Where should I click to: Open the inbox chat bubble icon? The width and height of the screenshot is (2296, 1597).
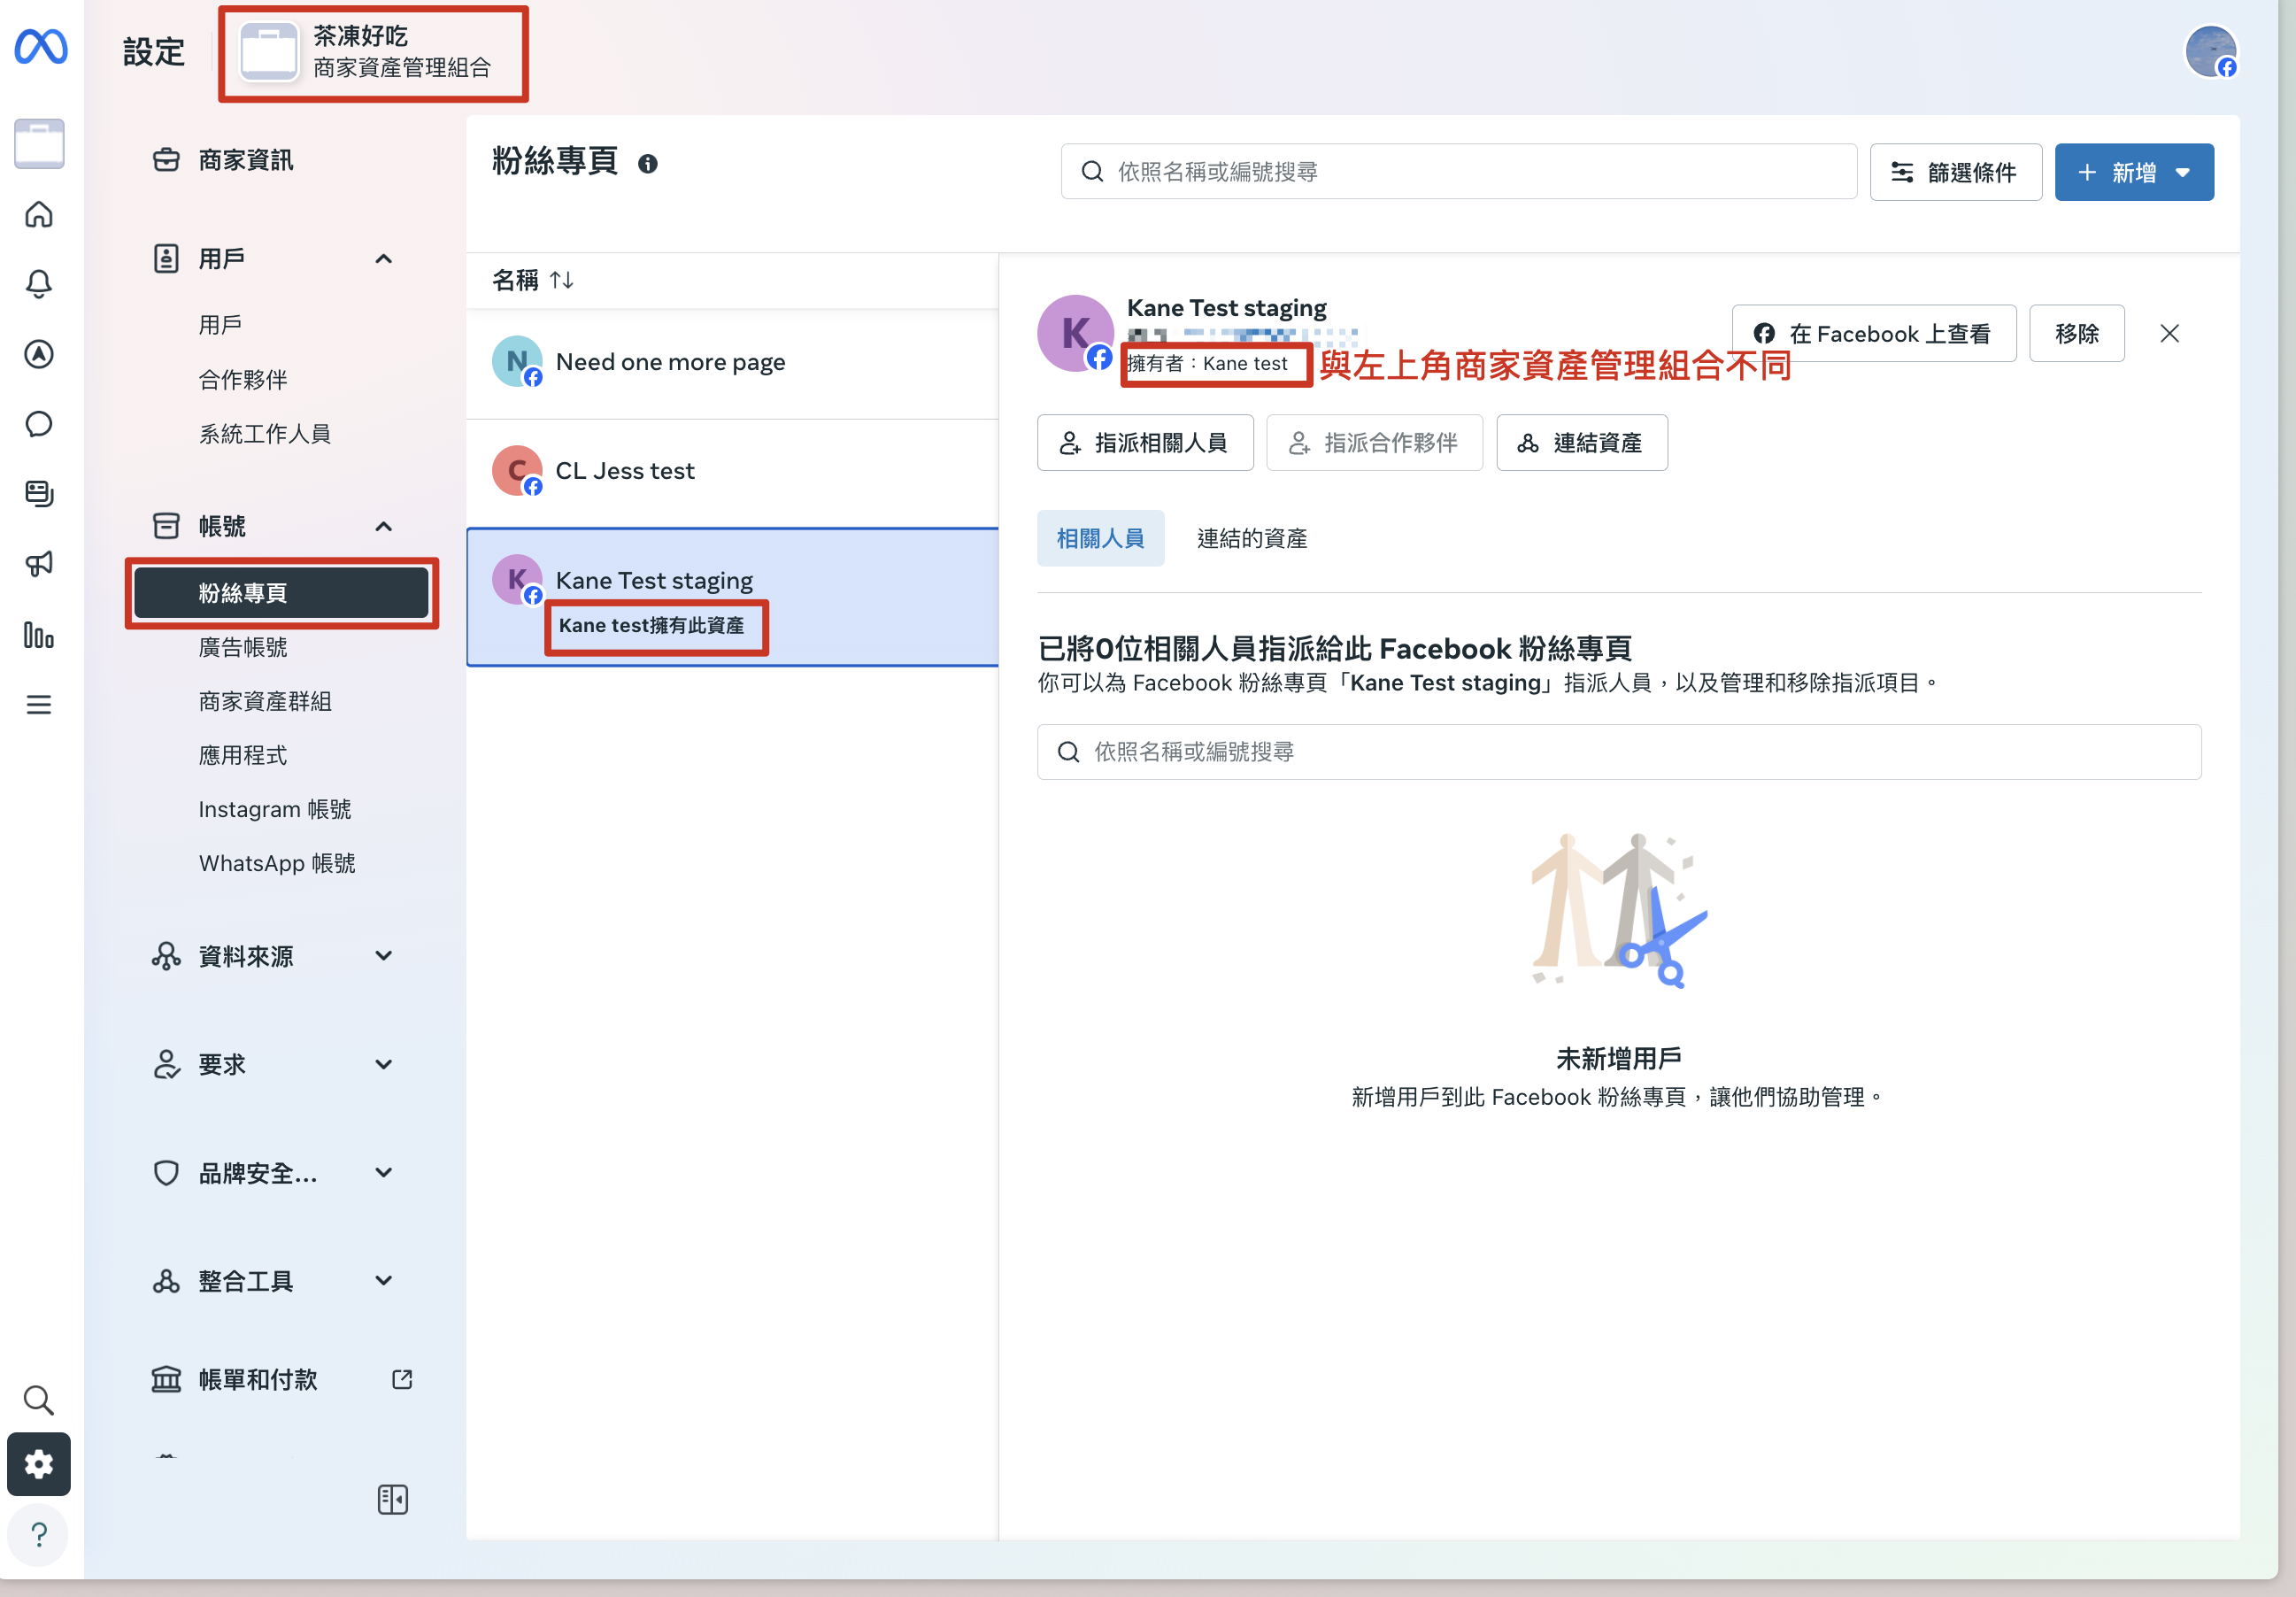39,424
